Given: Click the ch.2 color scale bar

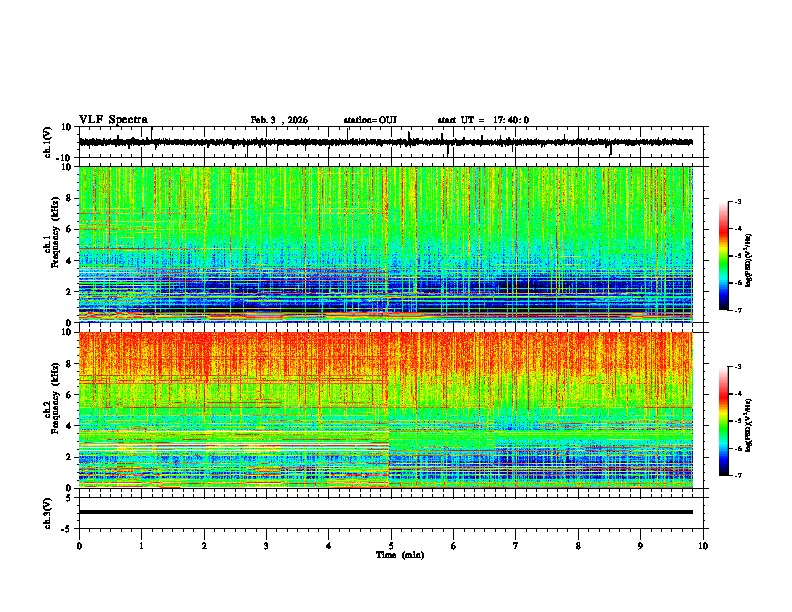Looking at the screenshot, I should (x=724, y=421).
